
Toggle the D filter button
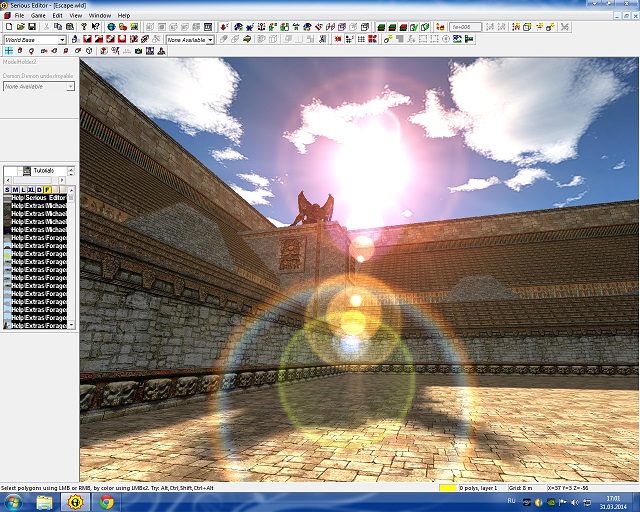[39, 190]
